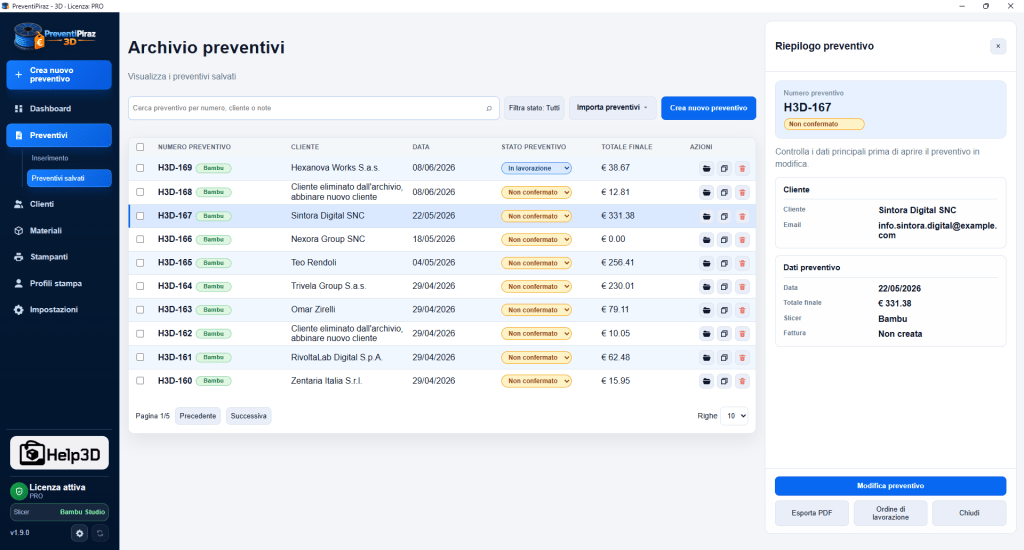This screenshot has width=1024, height=550.
Task: Check the box for quote H3D-163
Action: pyautogui.click(x=140, y=310)
